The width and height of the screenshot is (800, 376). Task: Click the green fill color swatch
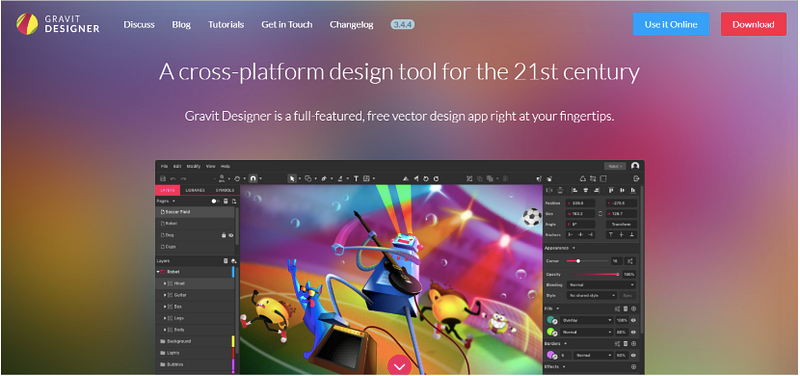[551, 331]
